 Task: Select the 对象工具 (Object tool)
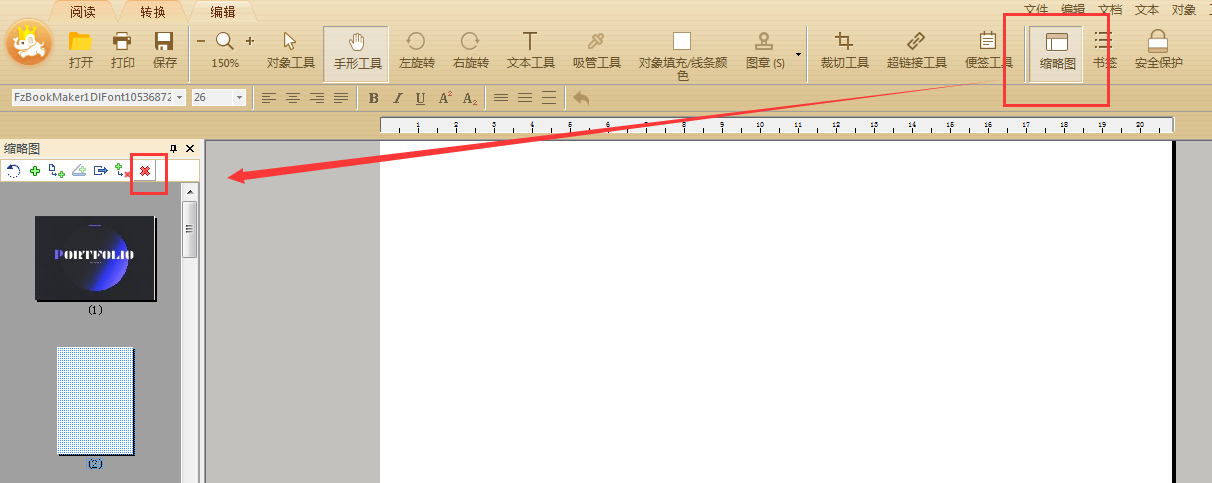pyautogui.click(x=290, y=51)
